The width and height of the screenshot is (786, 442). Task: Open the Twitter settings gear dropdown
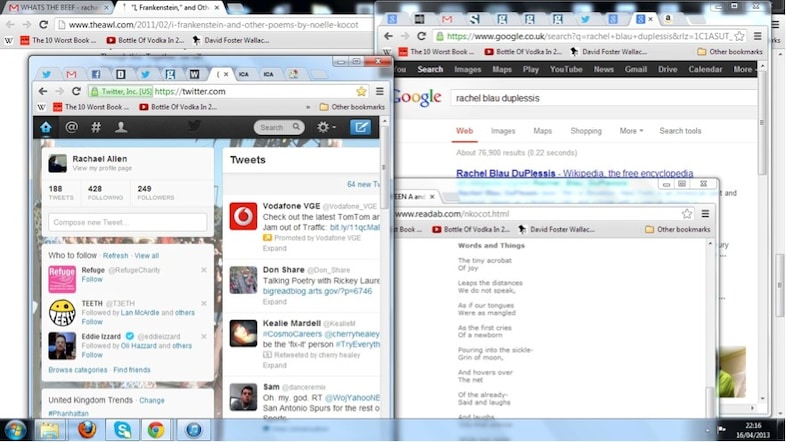pos(326,127)
